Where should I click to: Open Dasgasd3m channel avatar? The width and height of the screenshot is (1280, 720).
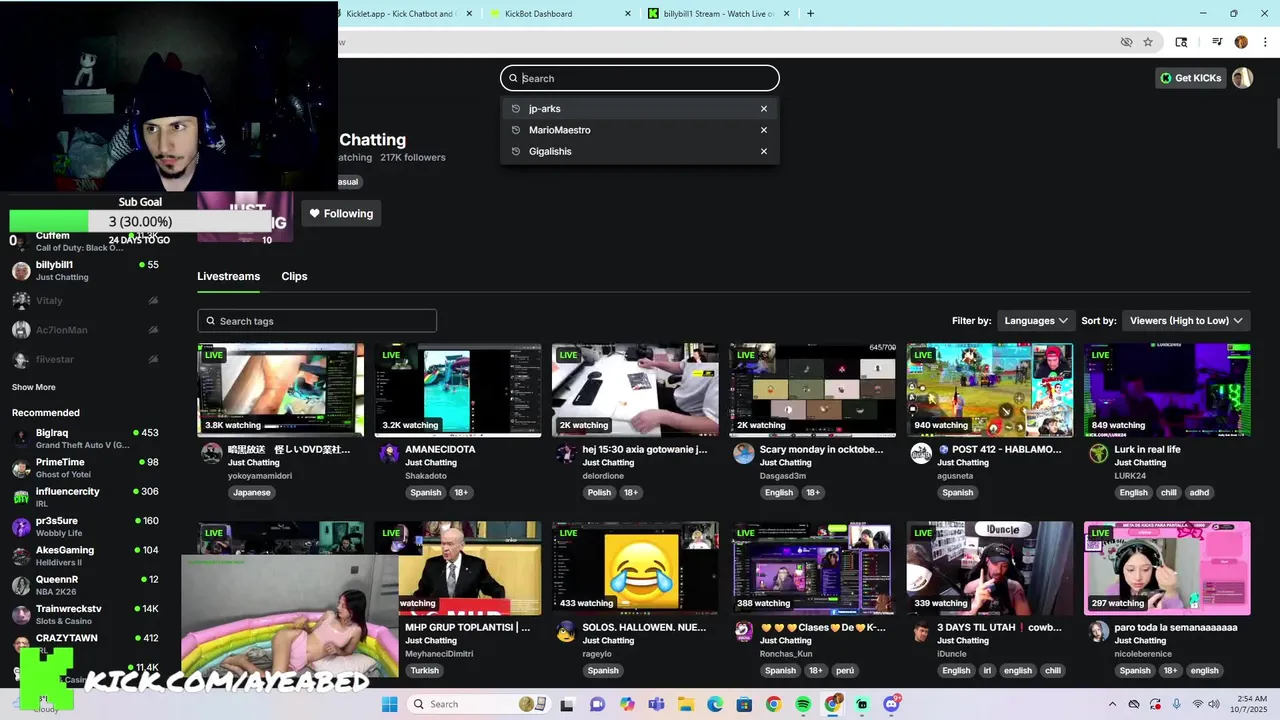point(743,453)
